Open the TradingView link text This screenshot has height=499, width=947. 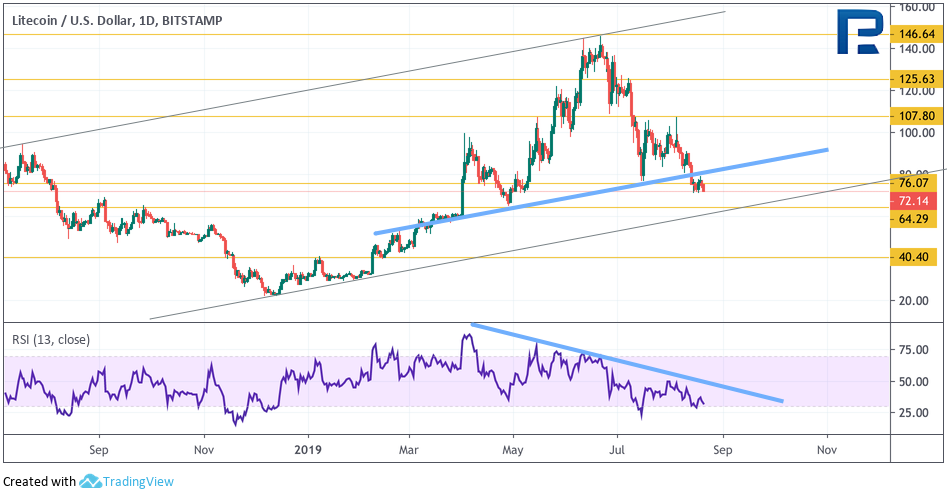[138, 481]
